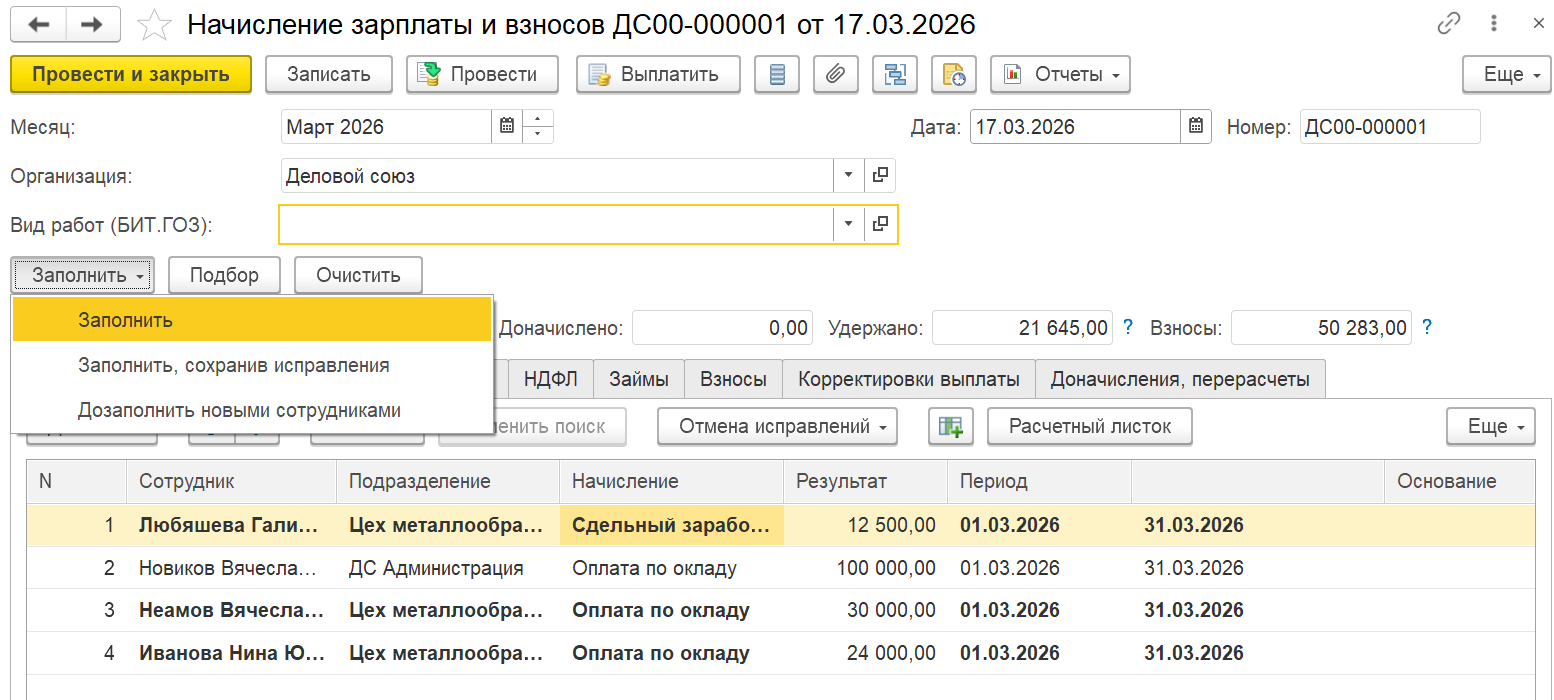This screenshot has width=1554, height=700.
Task: Select the Иванова Нина Ю… row
Action: [781, 653]
